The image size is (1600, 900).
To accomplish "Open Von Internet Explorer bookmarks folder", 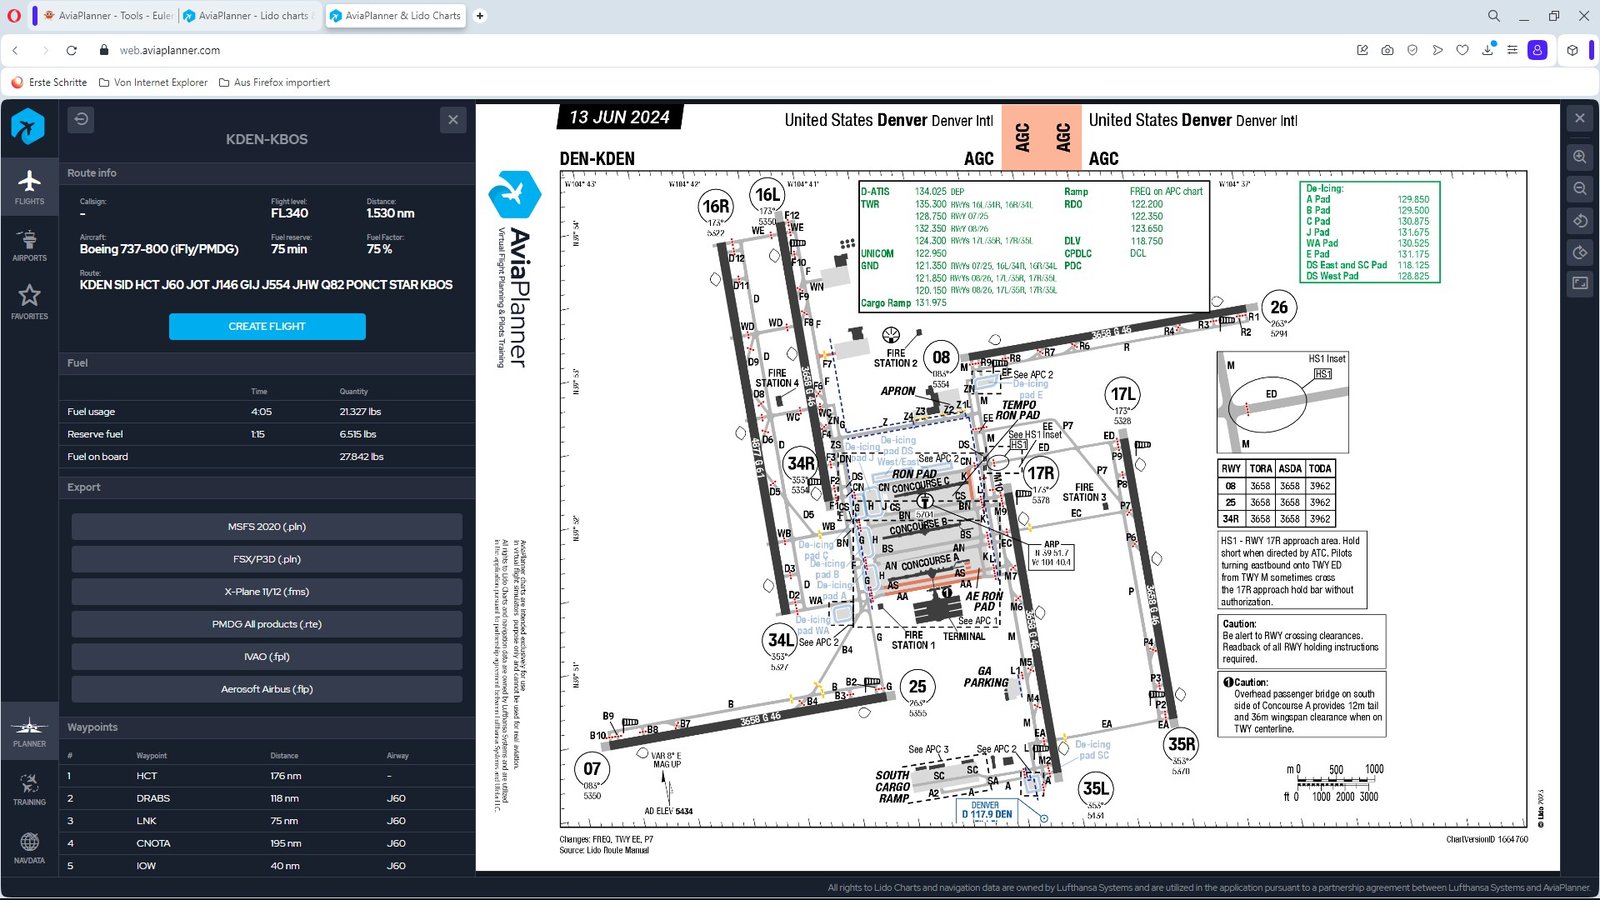I will (x=153, y=83).
